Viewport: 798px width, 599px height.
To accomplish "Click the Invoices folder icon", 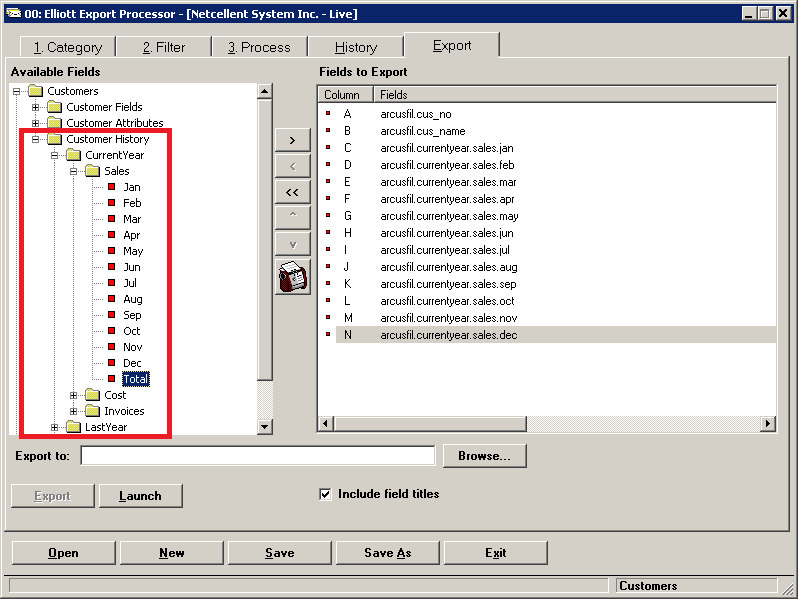I will point(93,411).
